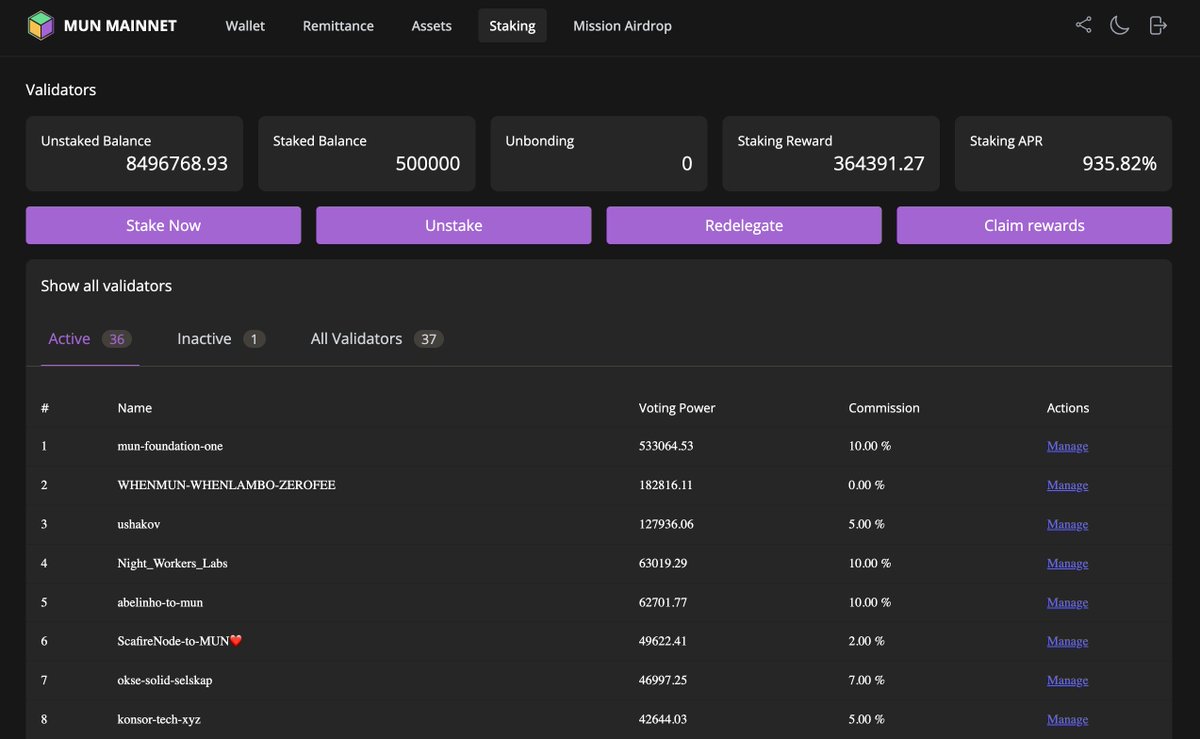Manage okse-solid-selskap validator
This screenshot has width=1200, height=739.
pyautogui.click(x=1067, y=680)
